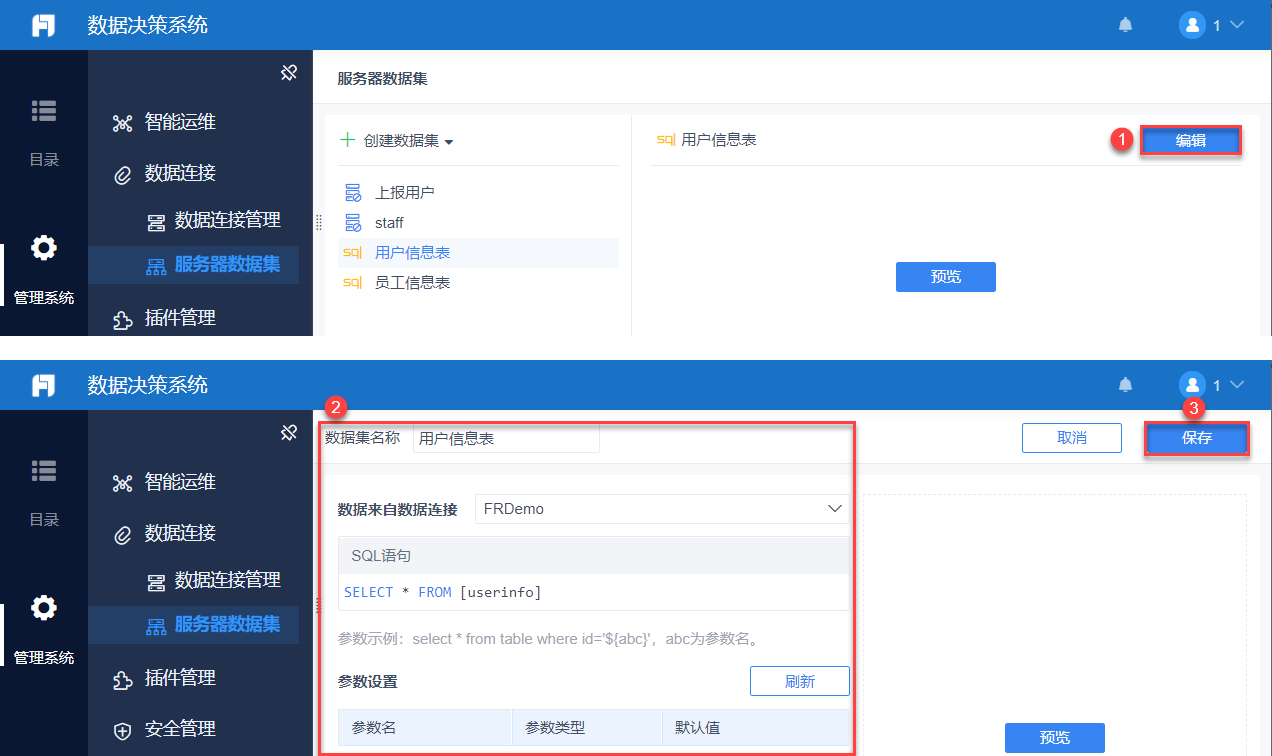Open 目录 directory icon in upper left rail
Viewport: 1272px width, 756px height.
tap(44, 111)
